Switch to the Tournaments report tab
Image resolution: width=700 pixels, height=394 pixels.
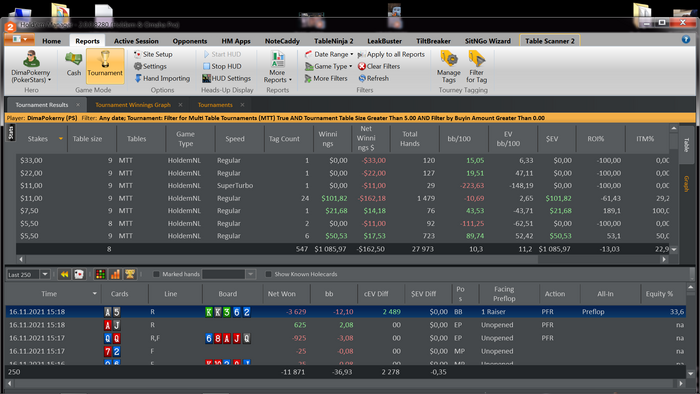215,105
